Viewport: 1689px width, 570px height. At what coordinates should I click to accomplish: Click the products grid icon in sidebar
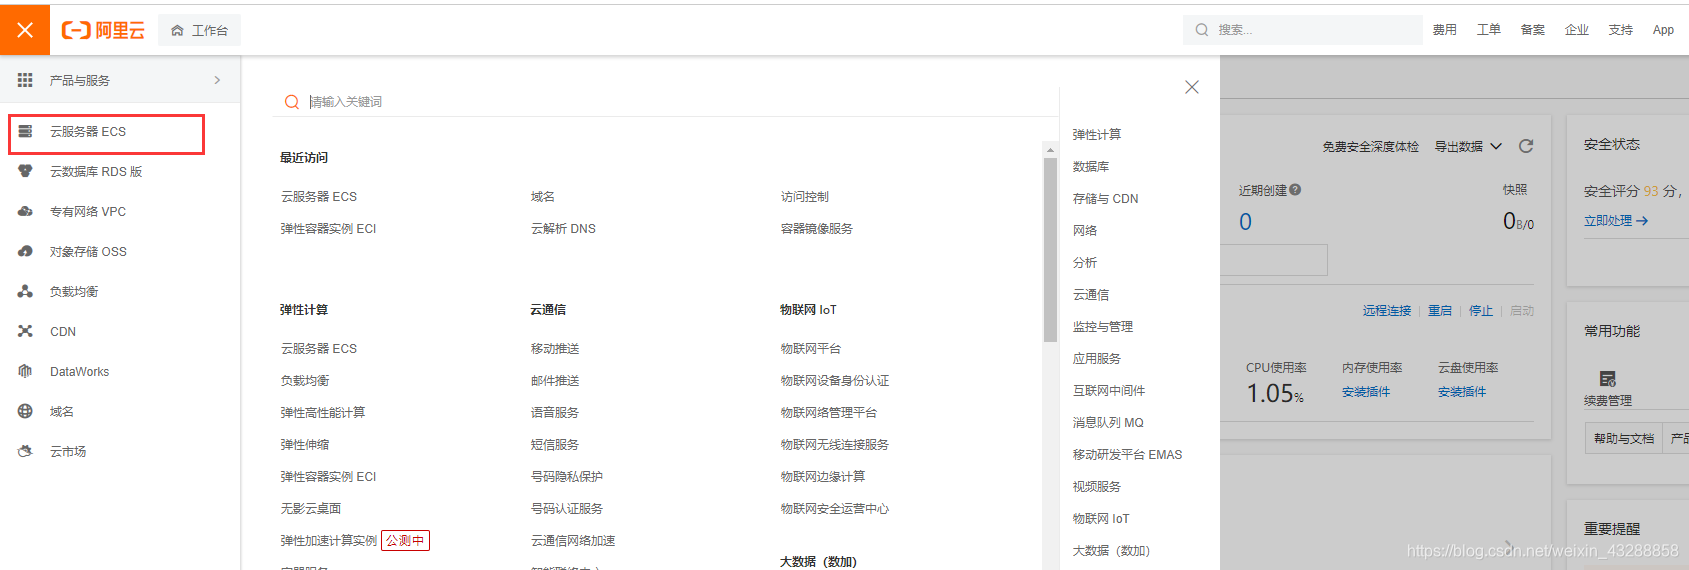tap(25, 80)
